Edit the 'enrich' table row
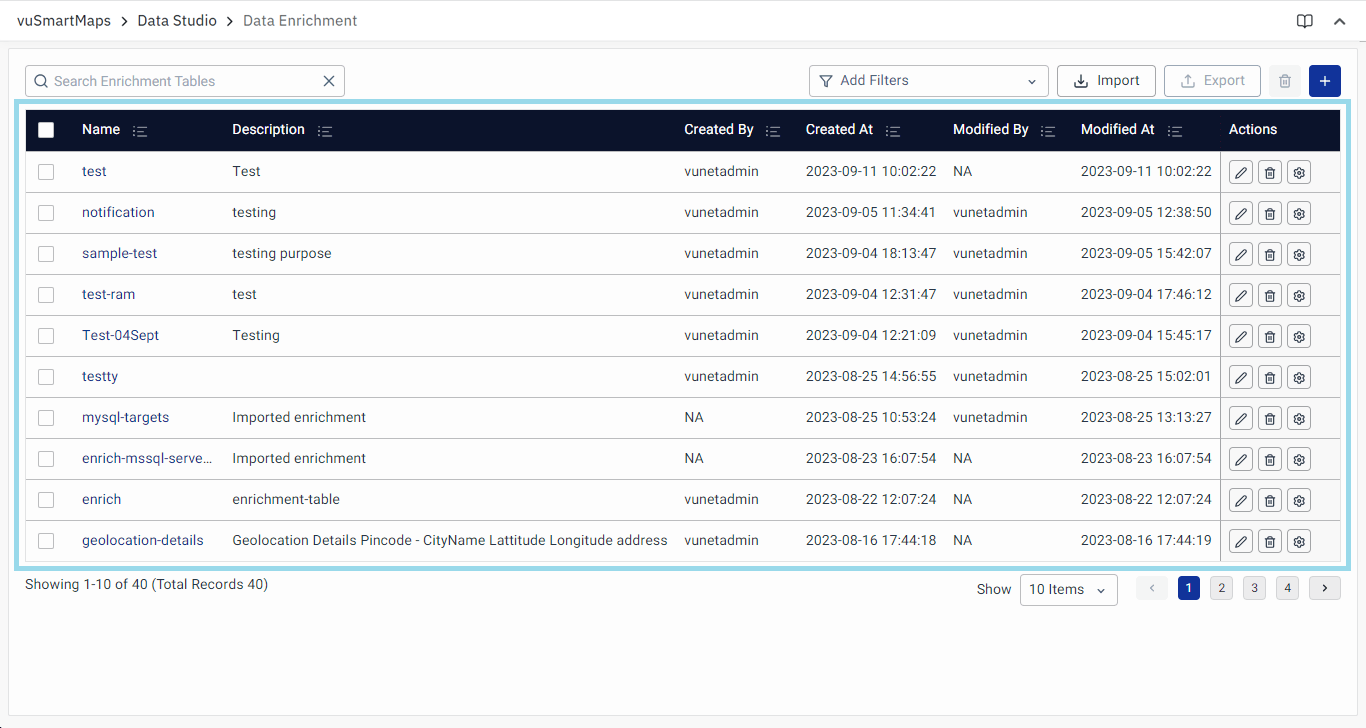The image size is (1366, 728). pyautogui.click(x=1240, y=500)
